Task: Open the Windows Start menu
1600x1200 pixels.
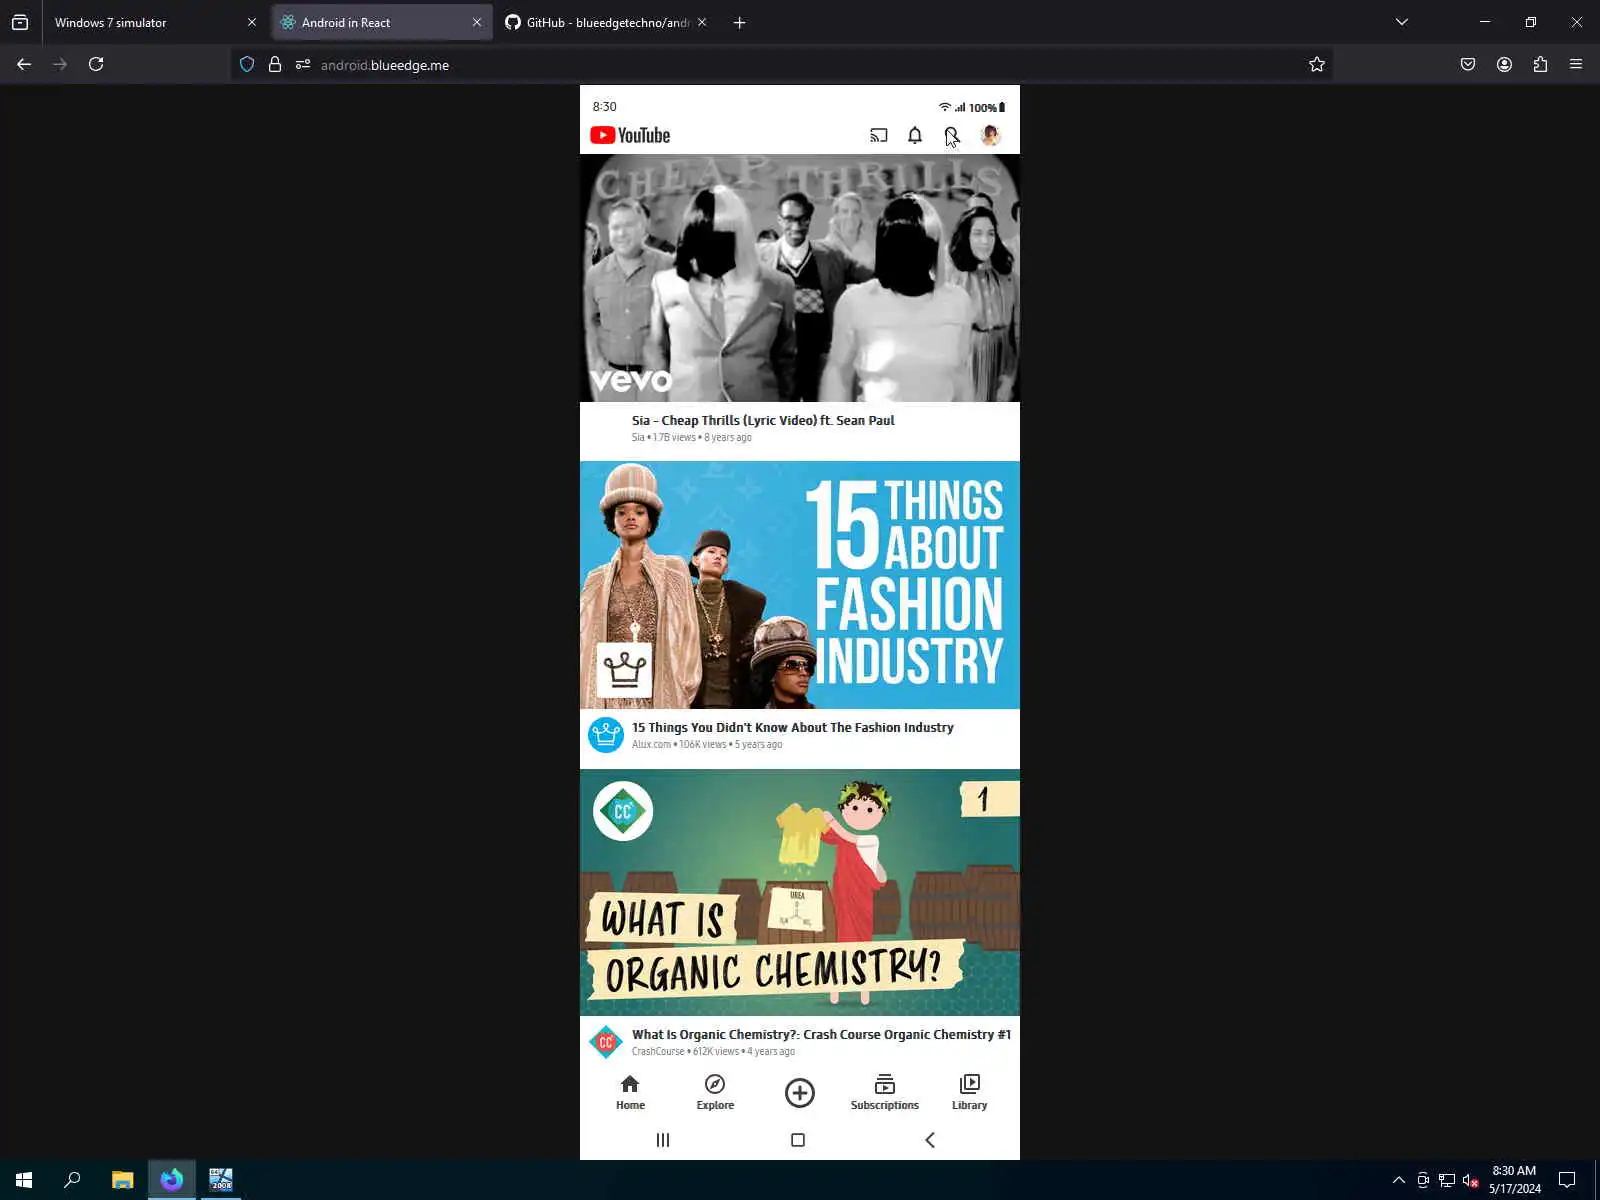Action: pyautogui.click(x=24, y=1180)
